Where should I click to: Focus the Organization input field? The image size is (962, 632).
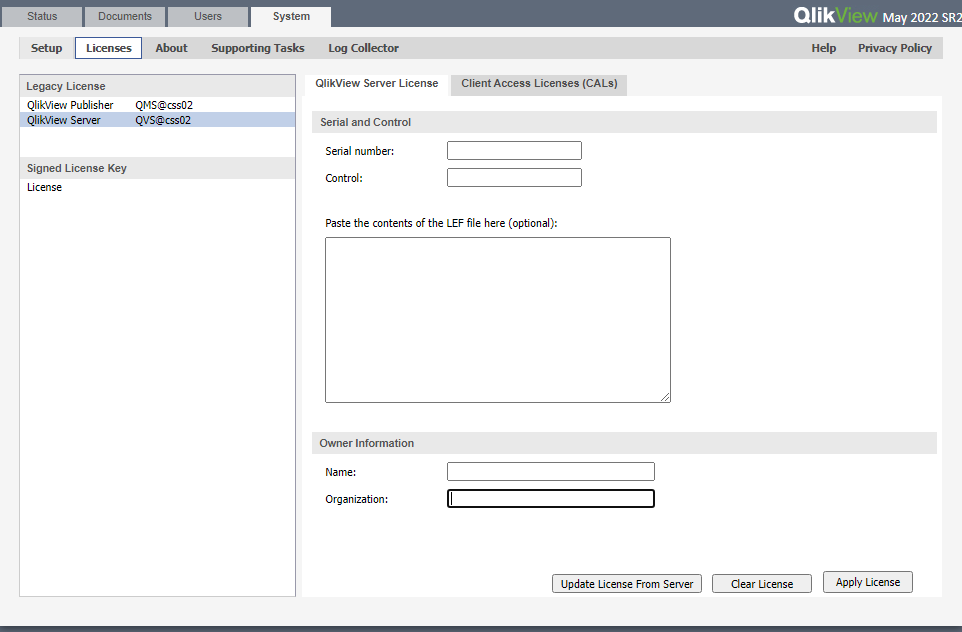pos(551,498)
